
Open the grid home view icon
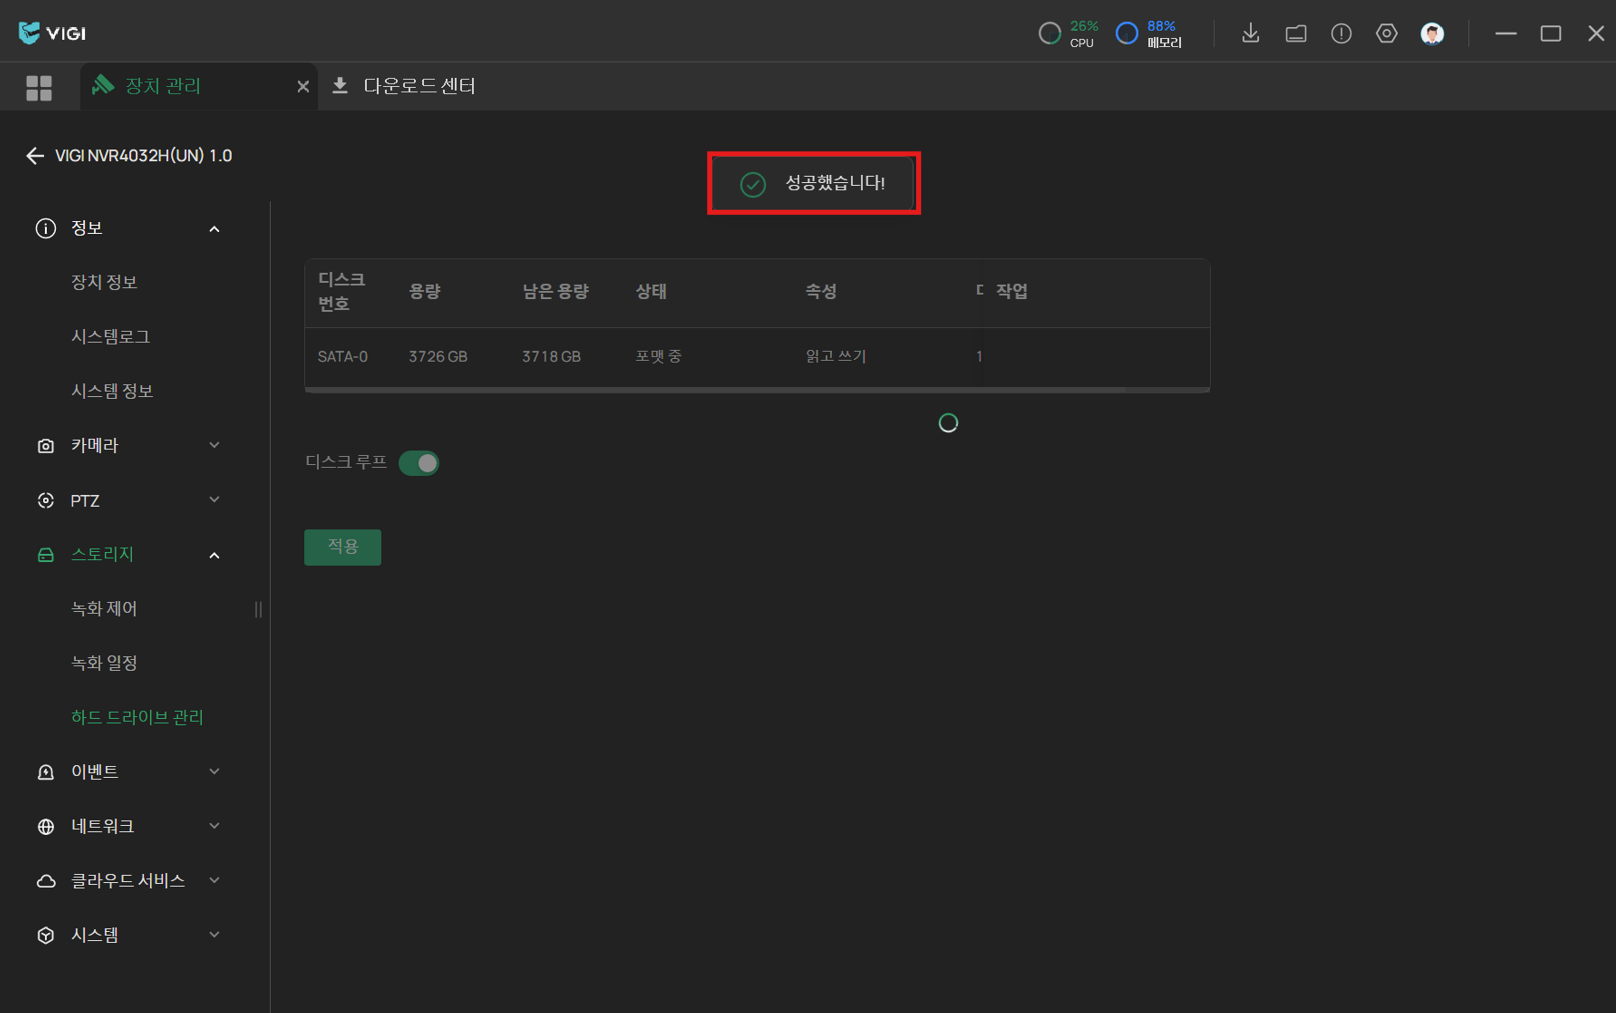click(39, 88)
